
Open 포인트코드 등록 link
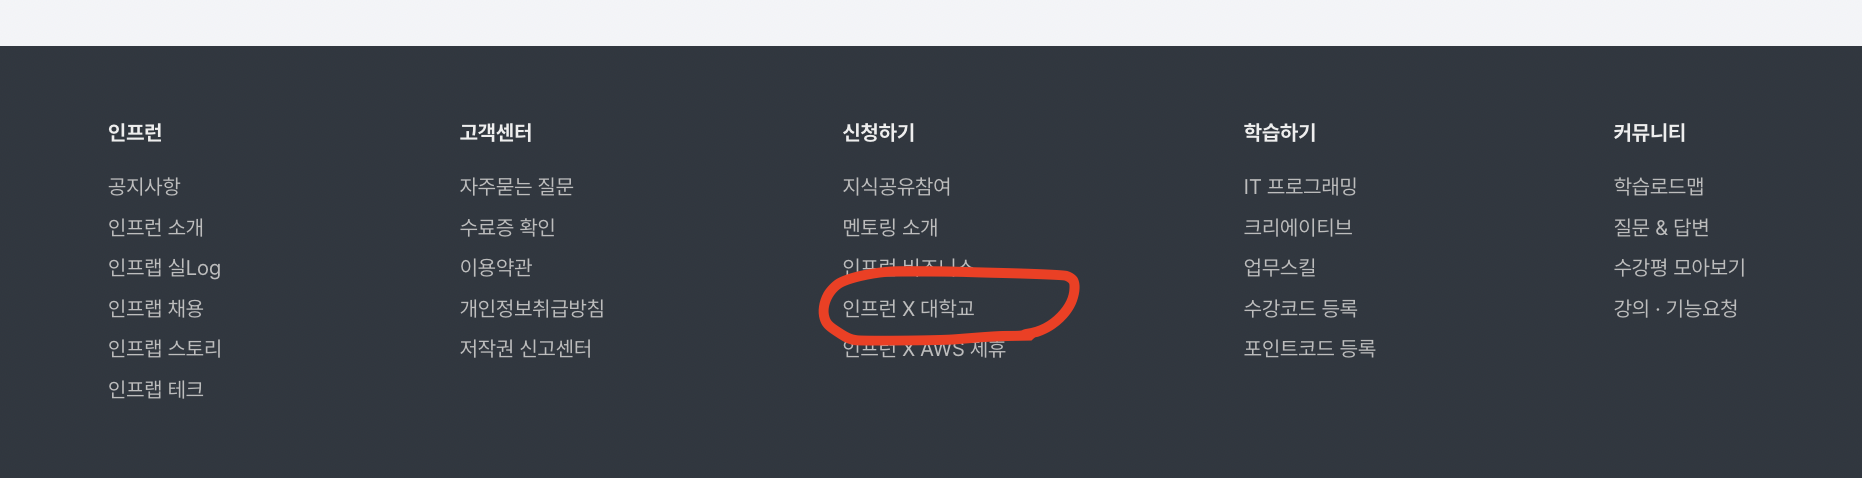[1309, 349]
